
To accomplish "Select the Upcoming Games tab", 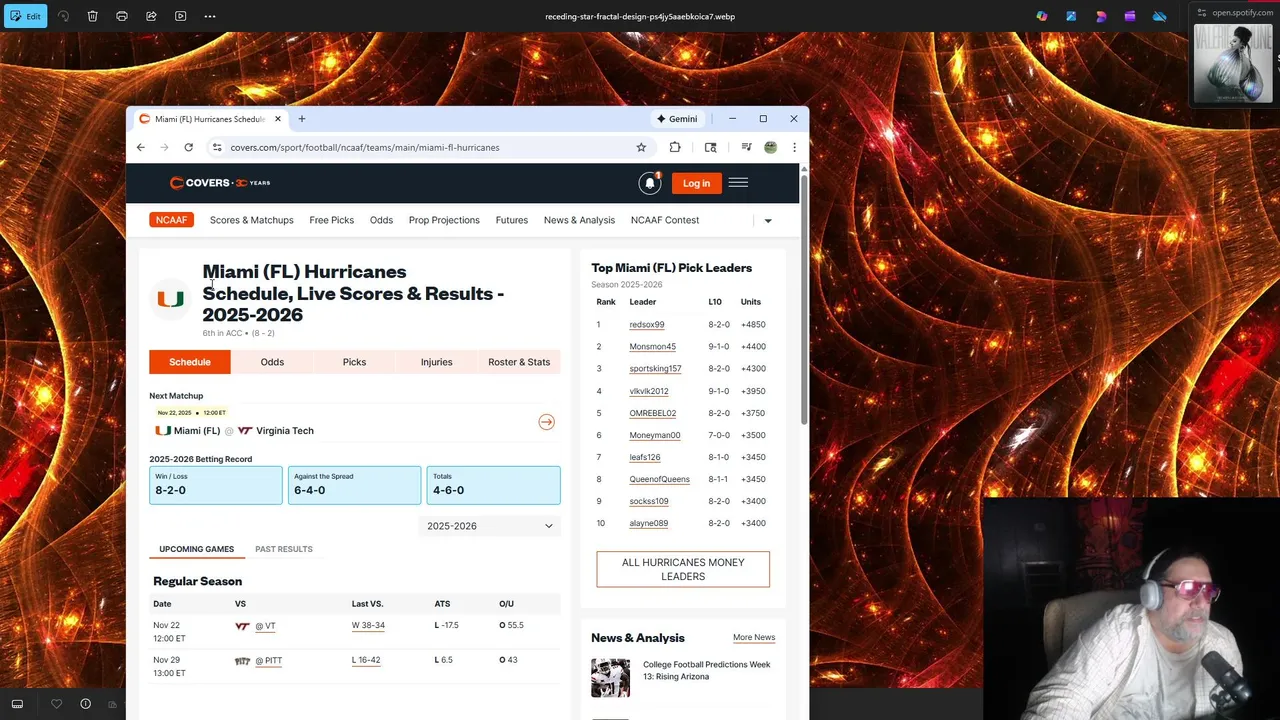I will (196, 549).
